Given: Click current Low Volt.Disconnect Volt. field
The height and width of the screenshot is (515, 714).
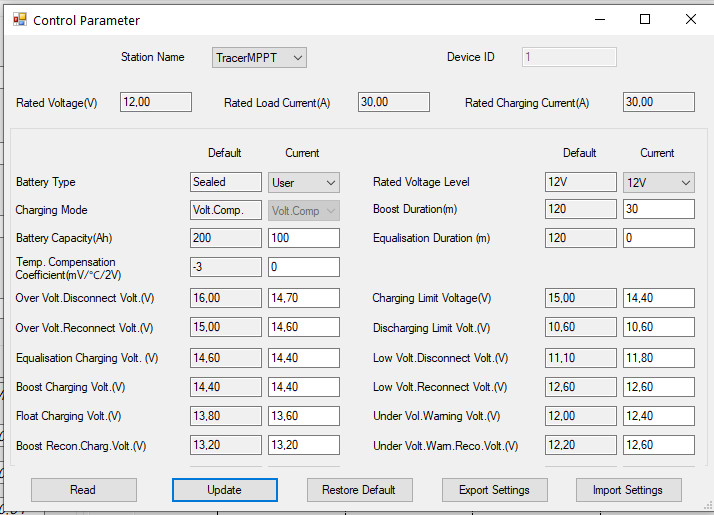Looking at the screenshot, I should tap(657, 358).
